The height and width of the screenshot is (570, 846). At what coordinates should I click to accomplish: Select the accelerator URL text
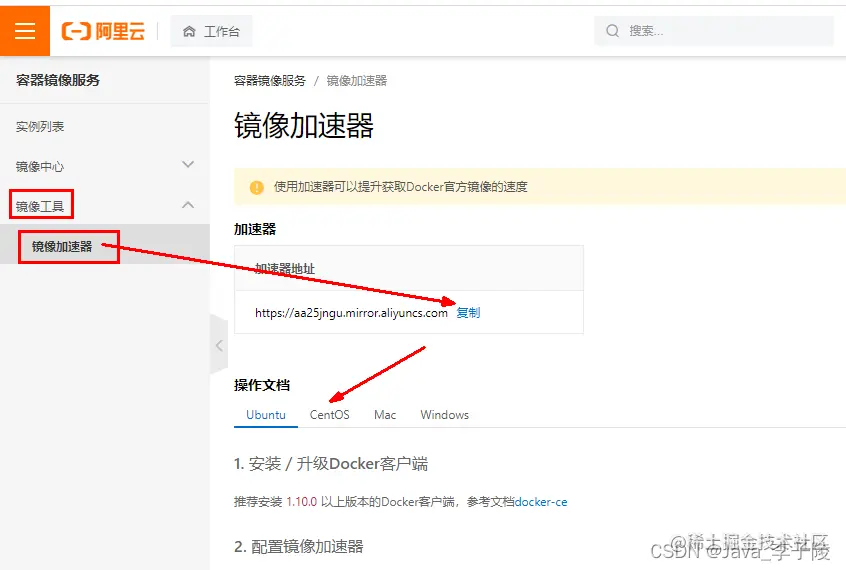pos(351,313)
